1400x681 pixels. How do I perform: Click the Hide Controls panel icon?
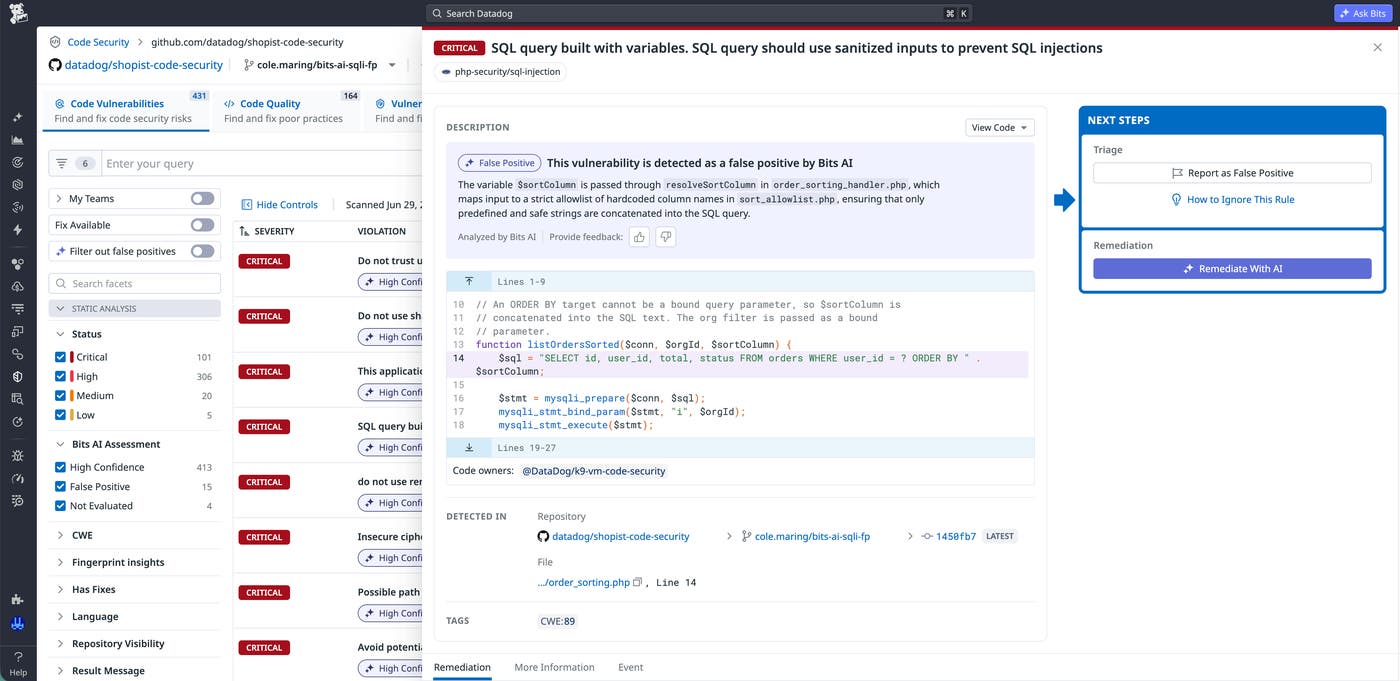(x=247, y=204)
